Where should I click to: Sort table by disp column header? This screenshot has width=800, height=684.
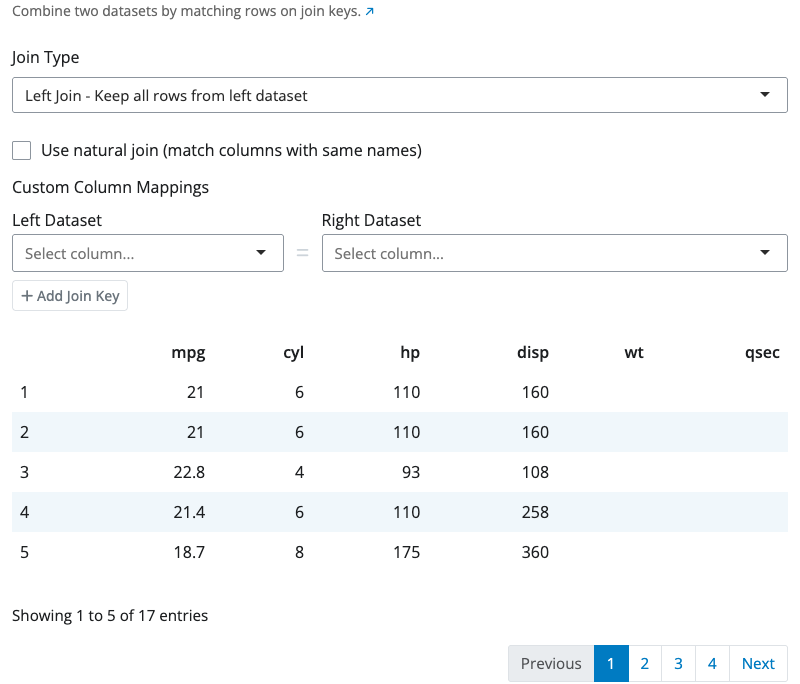coord(533,352)
